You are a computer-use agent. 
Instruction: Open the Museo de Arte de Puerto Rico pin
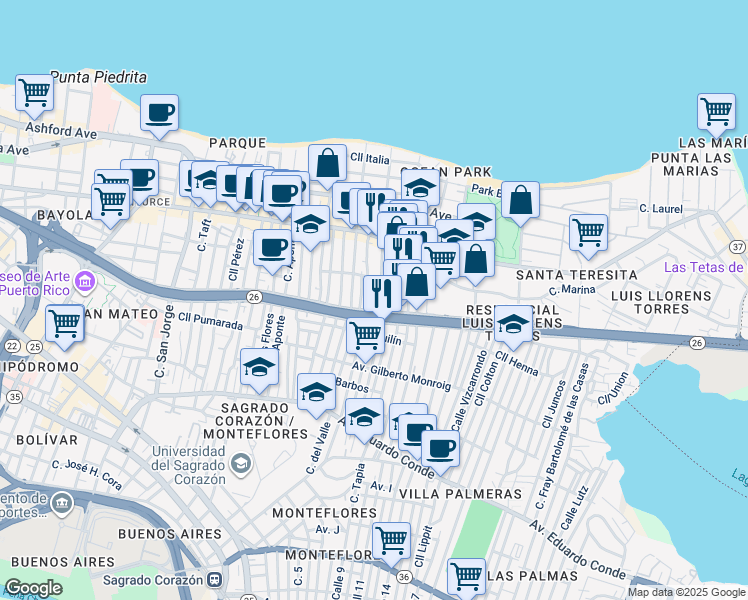point(84,283)
